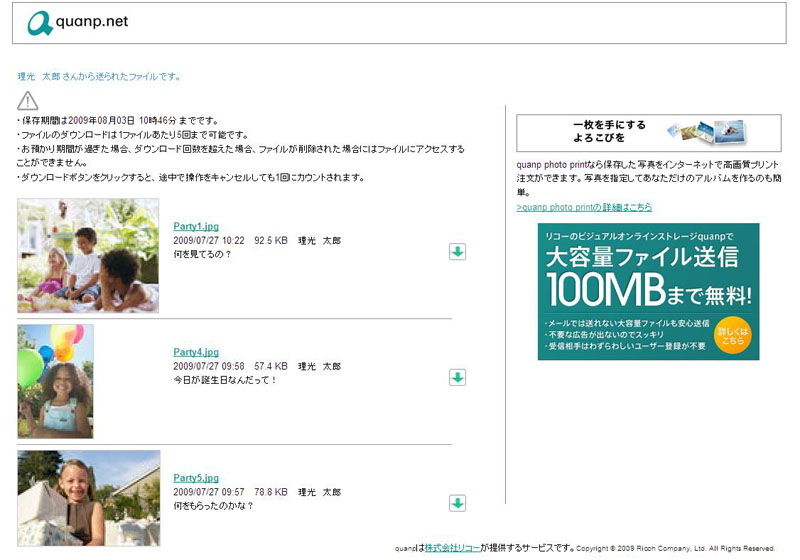Viewport: 800px width, 560px height.
Task: Open the Party4.jpg file link
Action: [x=196, y=352]
